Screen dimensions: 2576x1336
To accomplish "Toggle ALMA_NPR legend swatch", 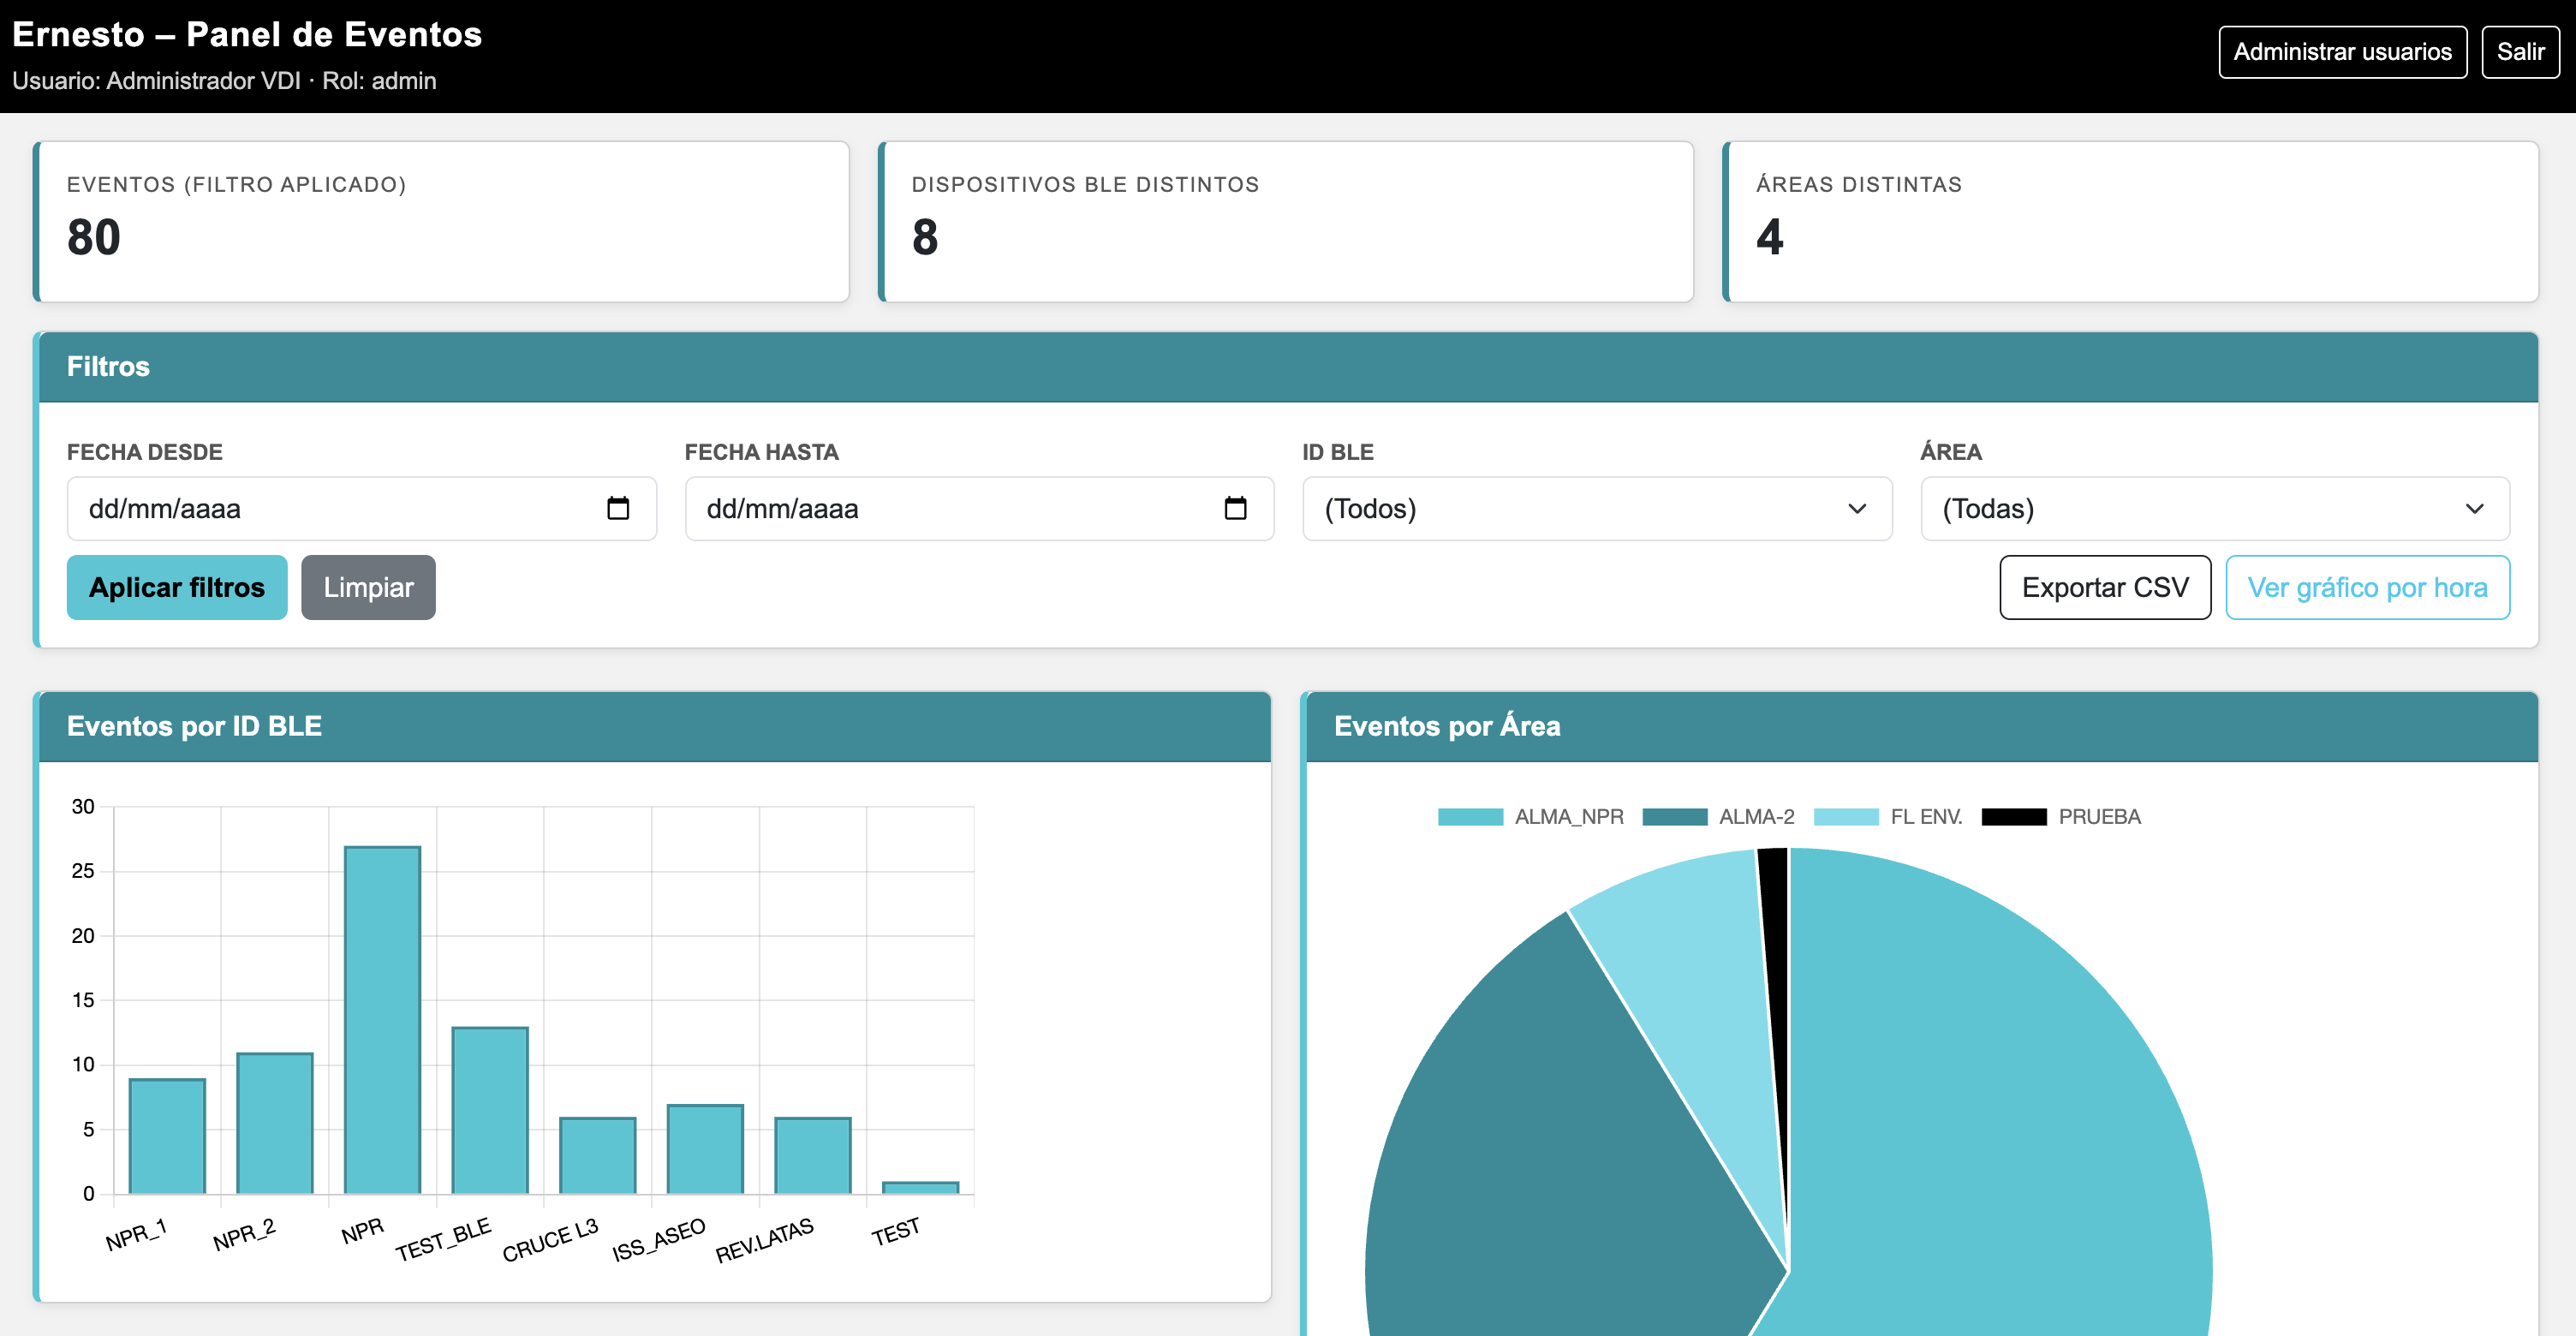I will pyautogui.click(x=1470, y=816).
